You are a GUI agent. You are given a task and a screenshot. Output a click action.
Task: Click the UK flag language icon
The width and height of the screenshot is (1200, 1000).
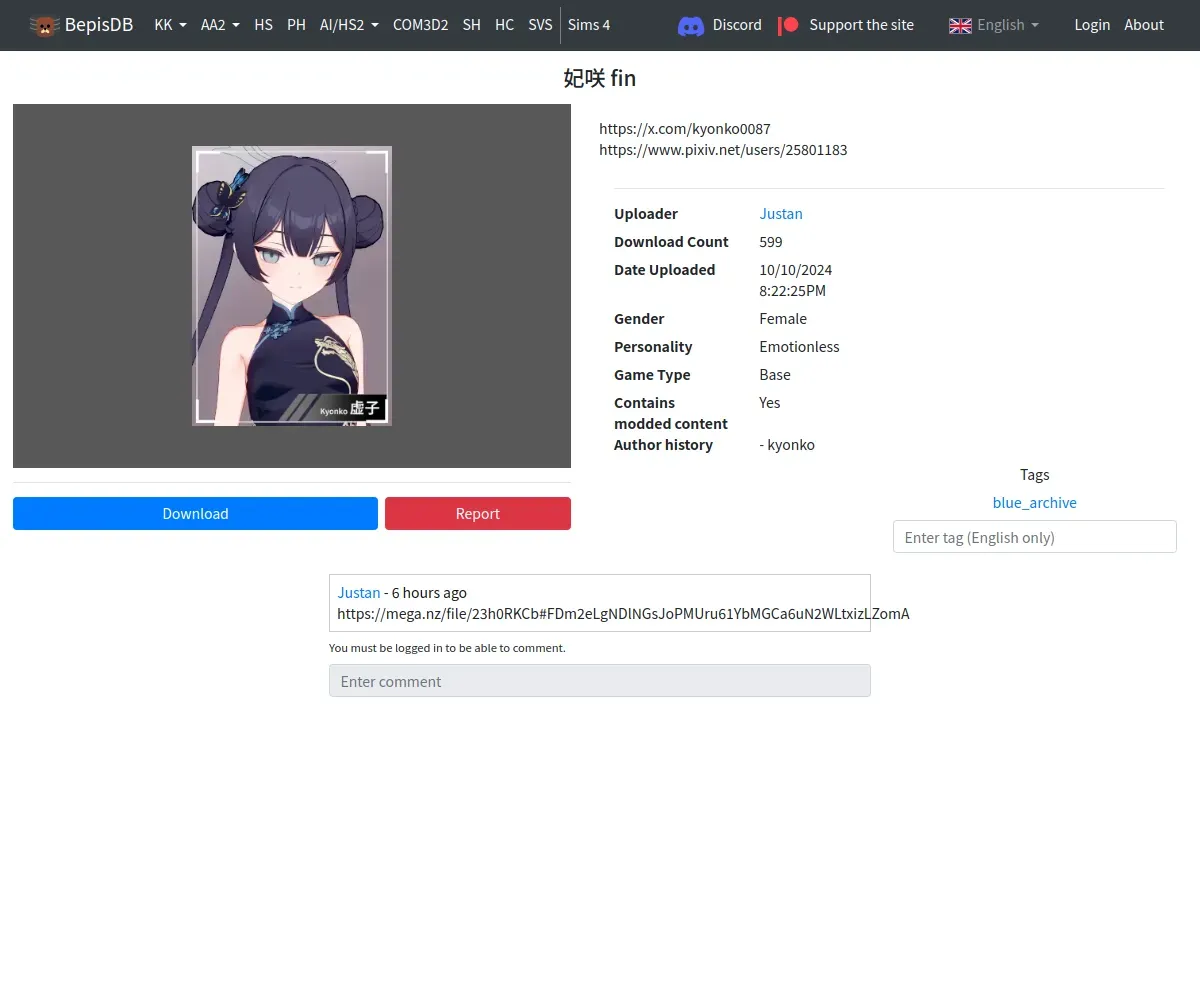coord(960,25)
